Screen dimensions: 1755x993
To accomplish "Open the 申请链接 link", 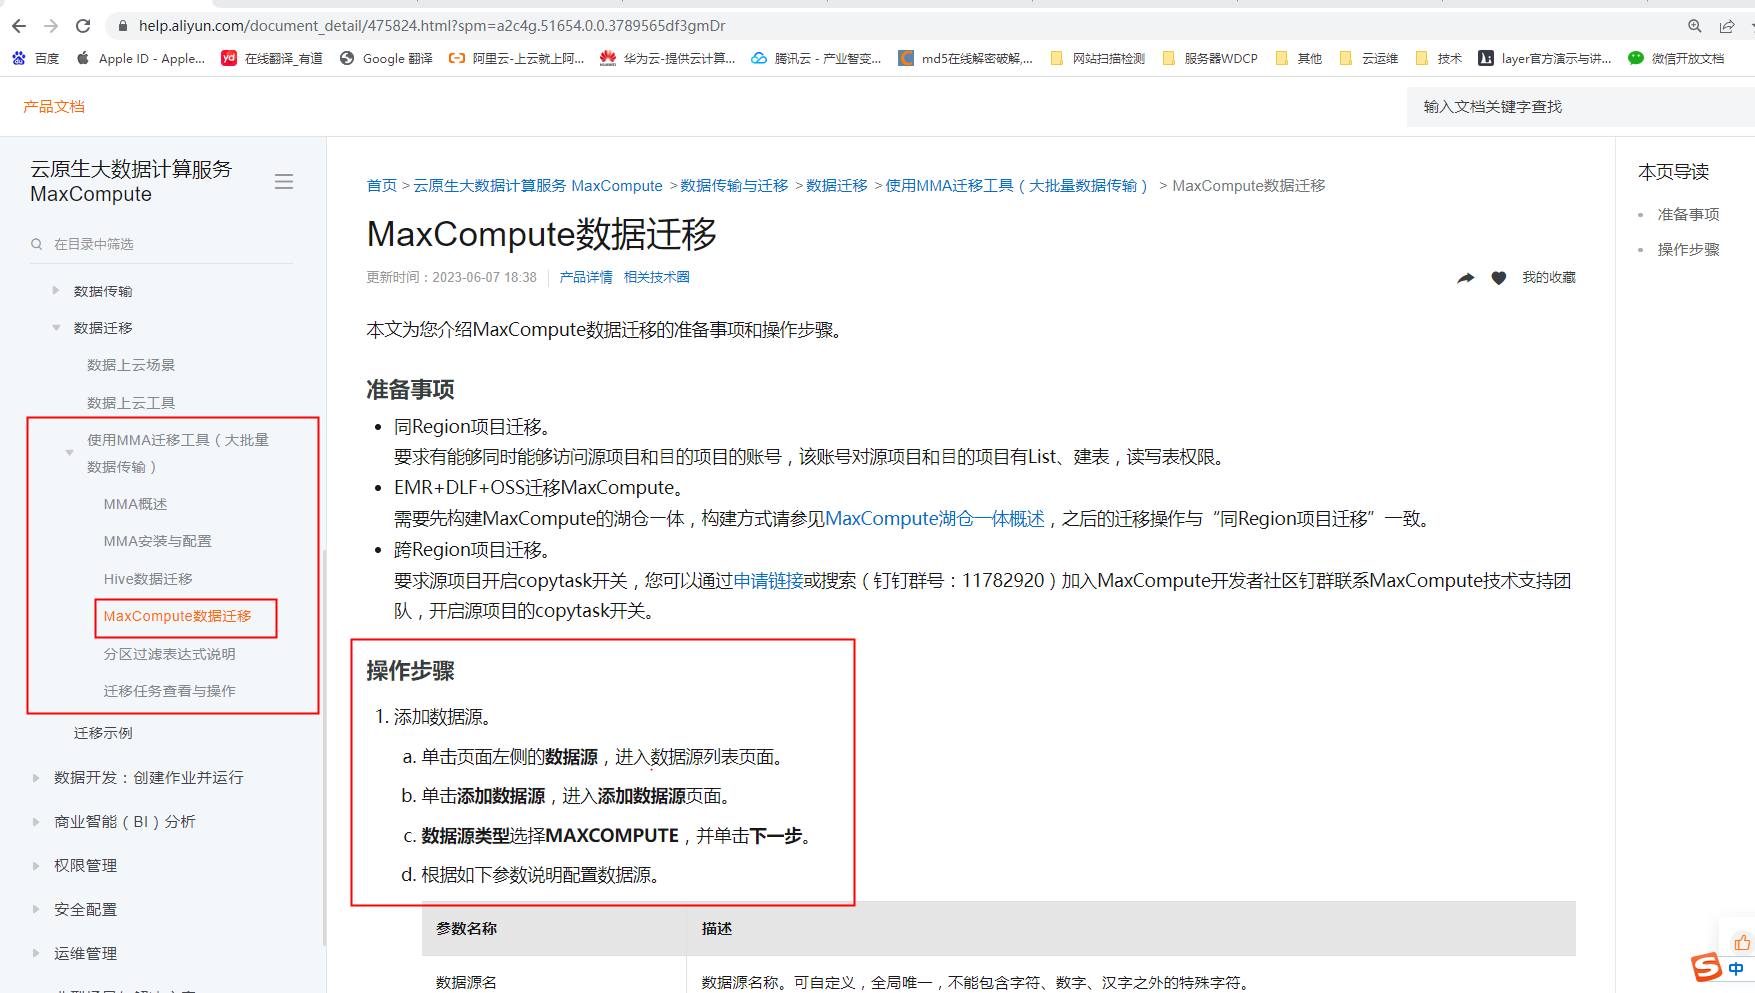I will [x=768, y=581].
